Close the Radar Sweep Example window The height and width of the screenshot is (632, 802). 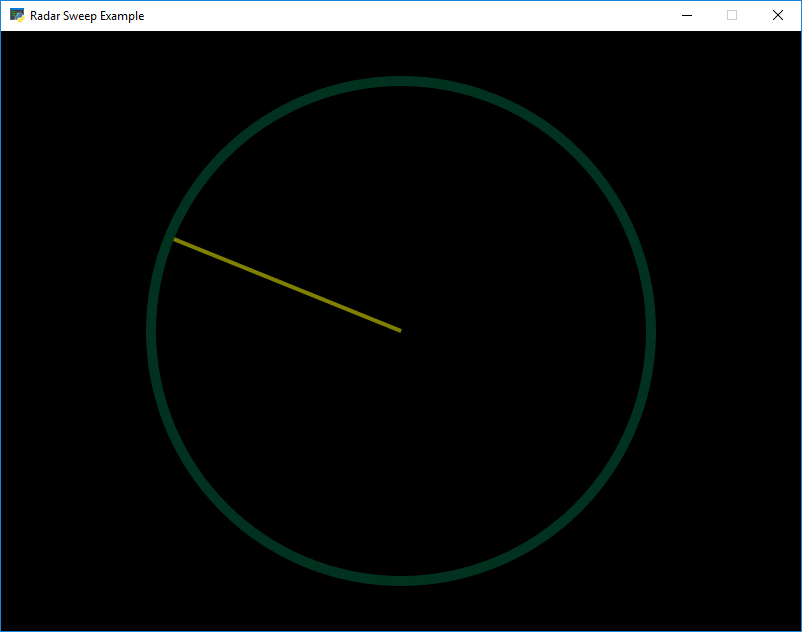pyautogui.click(x=778, y=15)
